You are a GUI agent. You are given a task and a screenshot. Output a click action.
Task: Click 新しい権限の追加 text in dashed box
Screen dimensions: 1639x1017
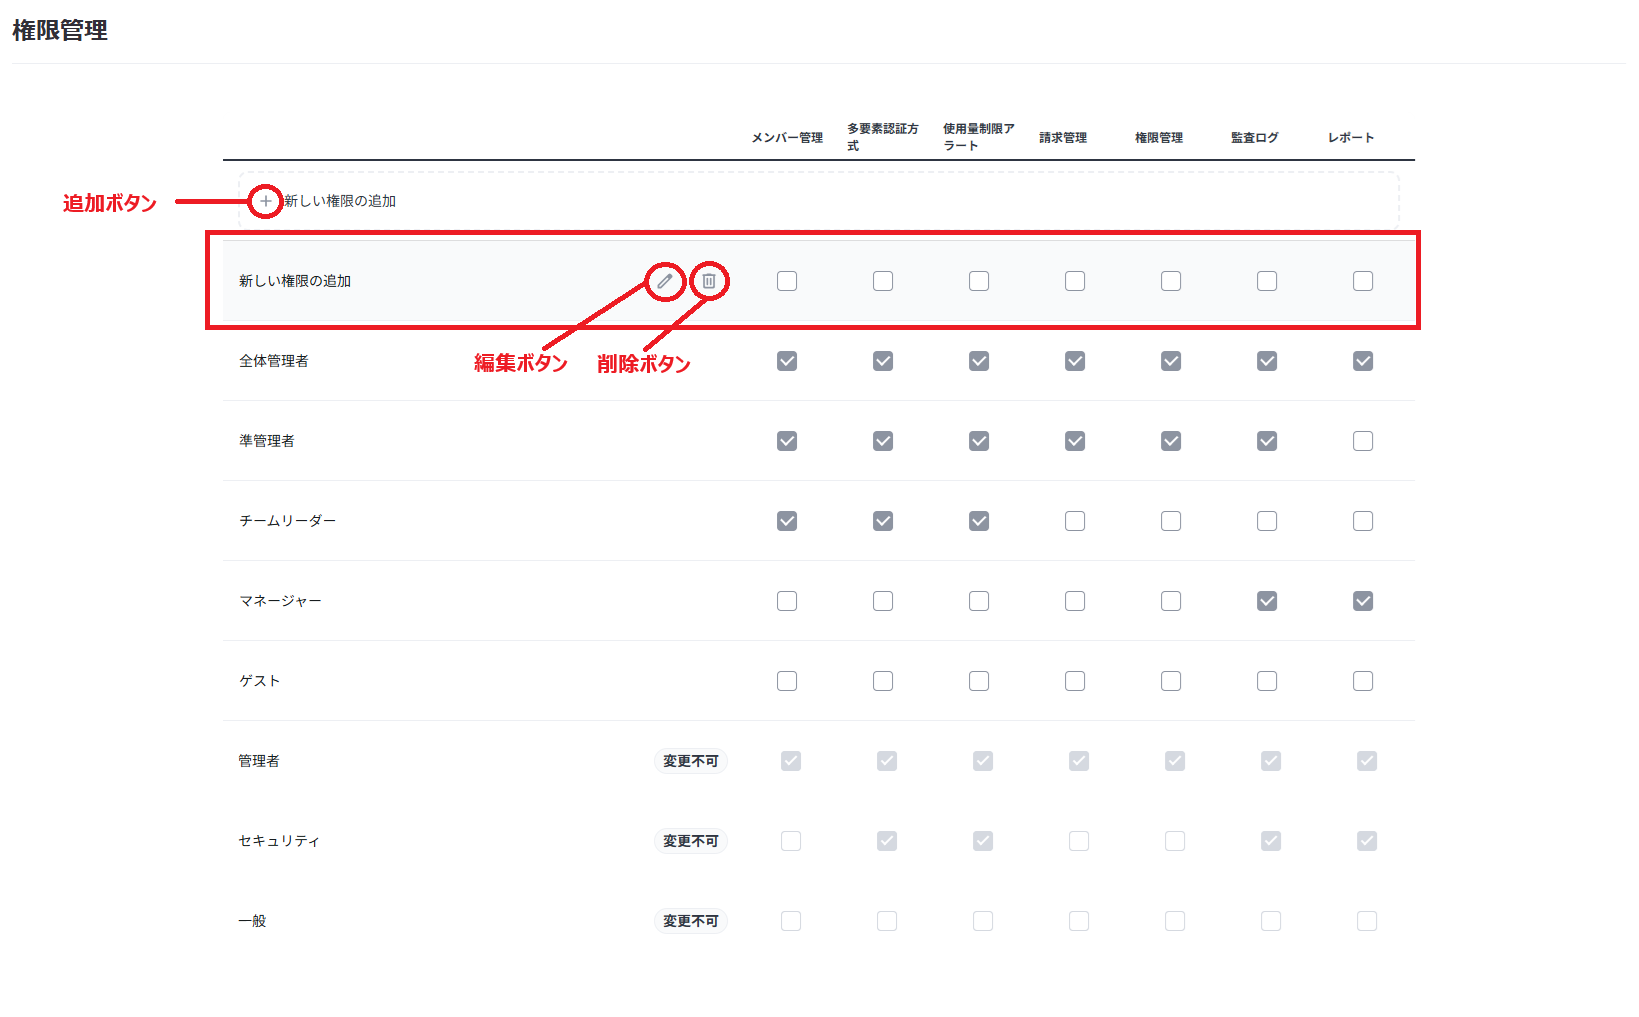click(x=340, y=201)
